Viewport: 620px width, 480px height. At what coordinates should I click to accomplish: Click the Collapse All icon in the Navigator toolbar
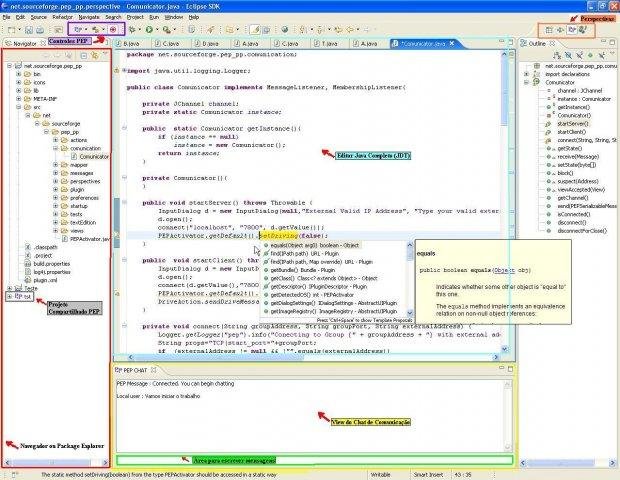(x=83, y=56)
